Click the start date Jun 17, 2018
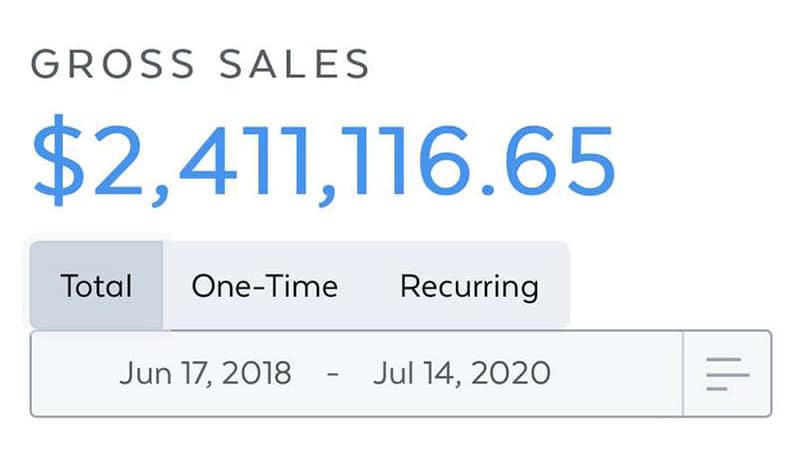The height and width of the screenshot is (463, 800). pyautogui.click(x=205, y=373)
